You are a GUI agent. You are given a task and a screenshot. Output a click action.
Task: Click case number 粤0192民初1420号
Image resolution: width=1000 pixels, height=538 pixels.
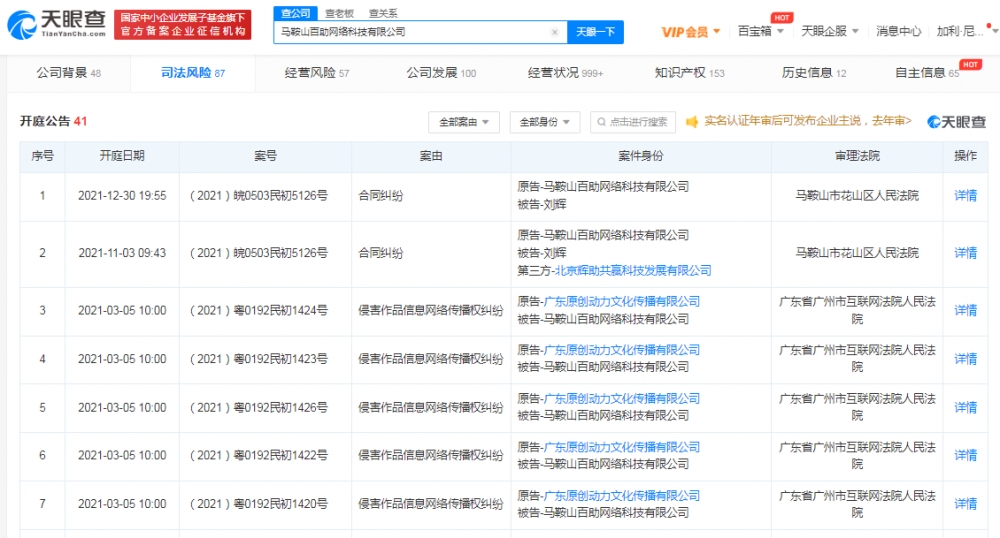pos(259,504)
